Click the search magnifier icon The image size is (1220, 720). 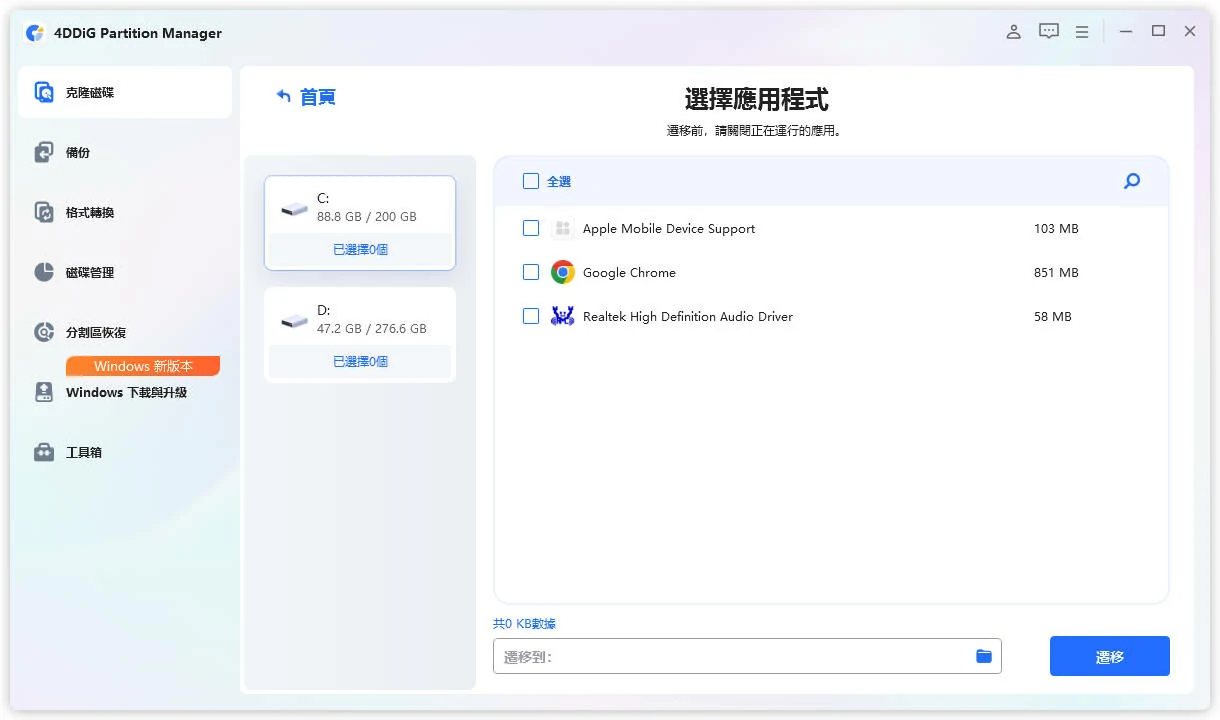click(1131, 181)
